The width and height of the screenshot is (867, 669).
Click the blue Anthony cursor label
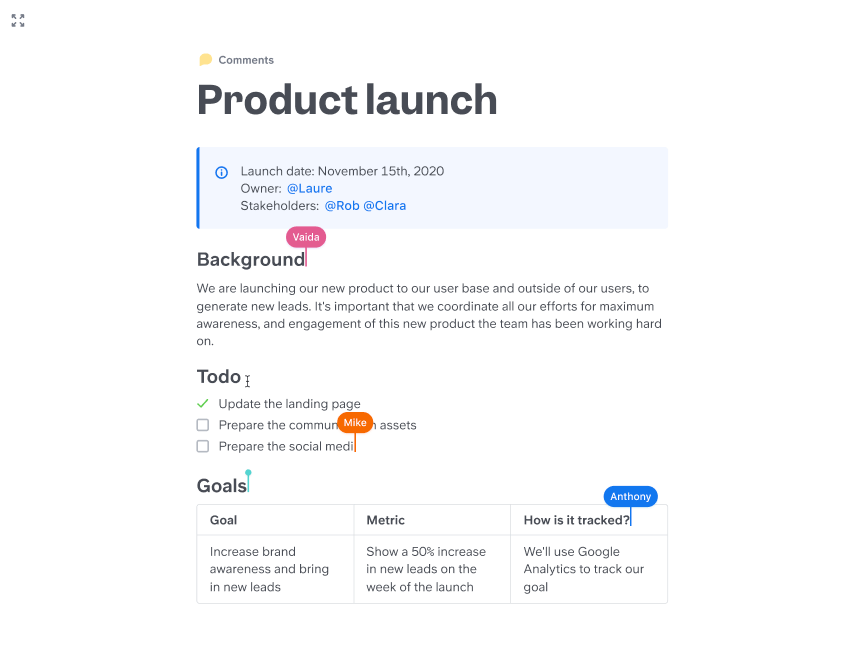pos(630,496)
